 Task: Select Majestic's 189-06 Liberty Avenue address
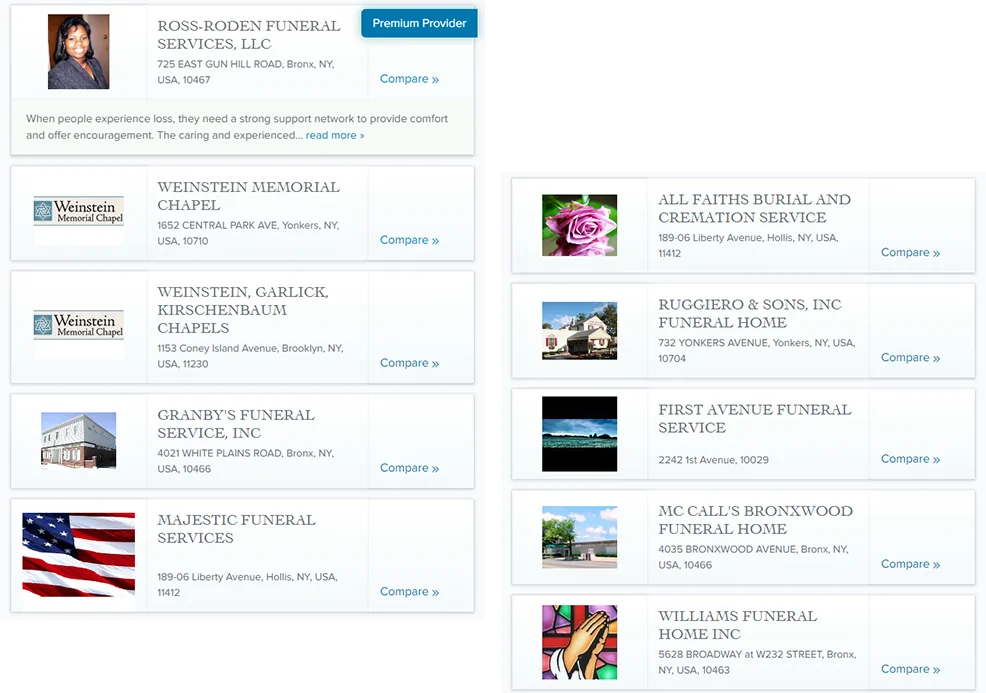point(248,584)
